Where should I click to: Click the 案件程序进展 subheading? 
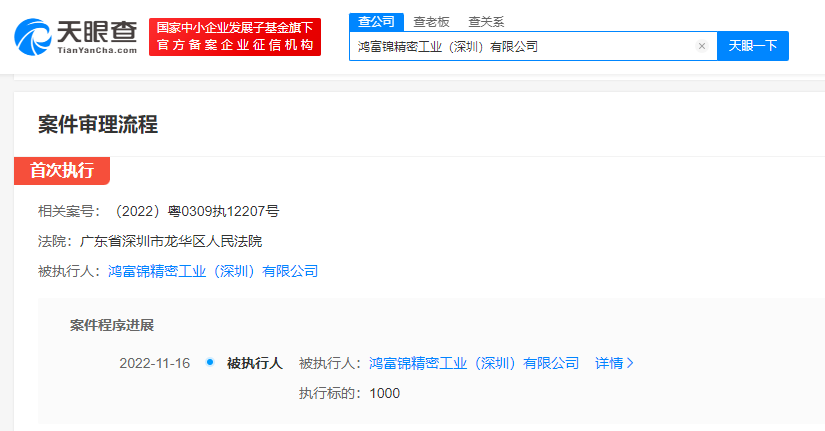112,325
